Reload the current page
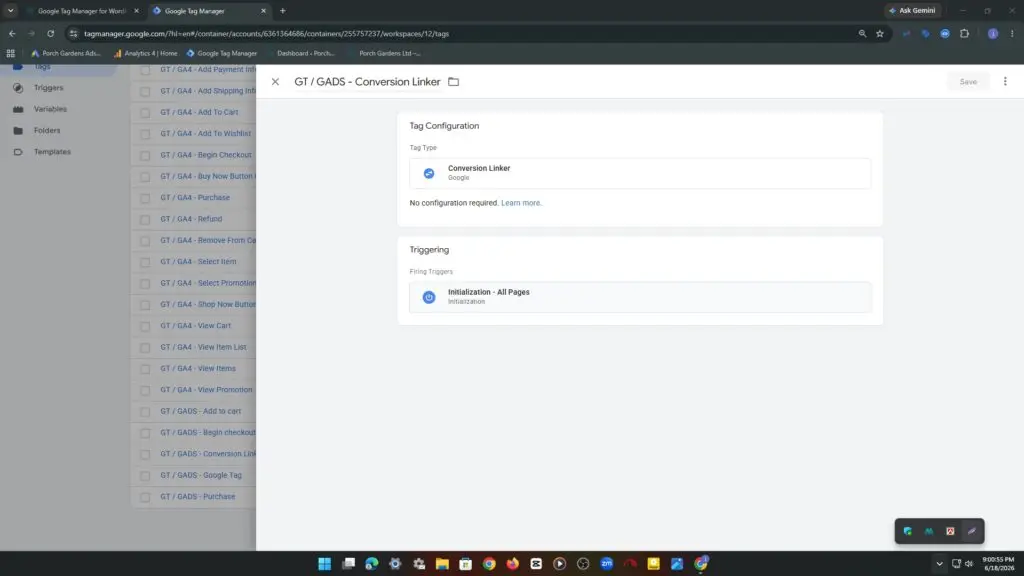The image size is (1024, 576). click(x=50, y=33)
